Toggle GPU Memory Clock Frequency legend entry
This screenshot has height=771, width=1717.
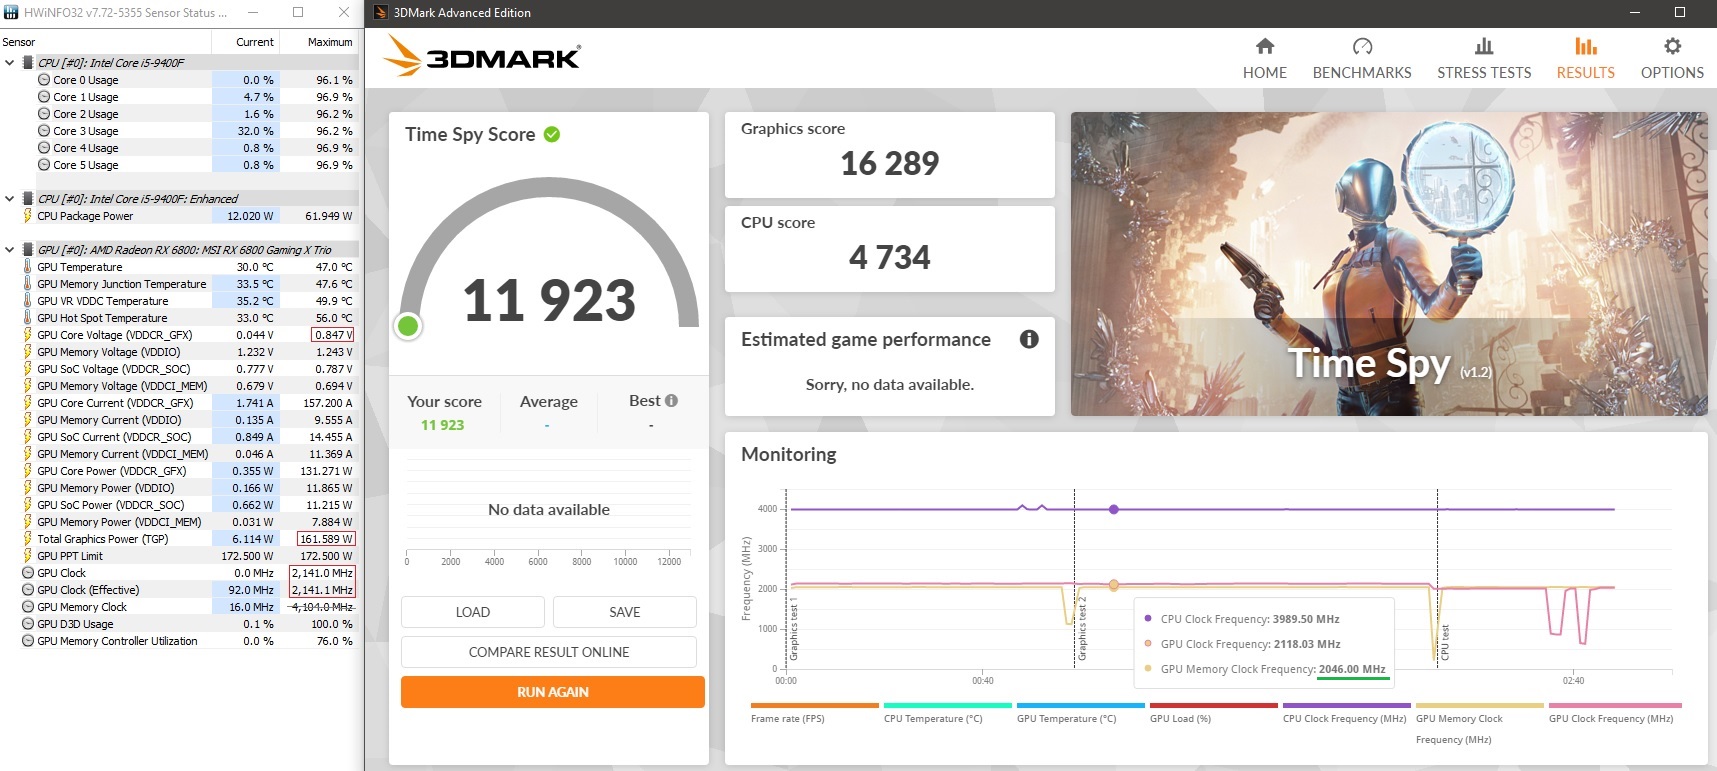point(1479,723)
